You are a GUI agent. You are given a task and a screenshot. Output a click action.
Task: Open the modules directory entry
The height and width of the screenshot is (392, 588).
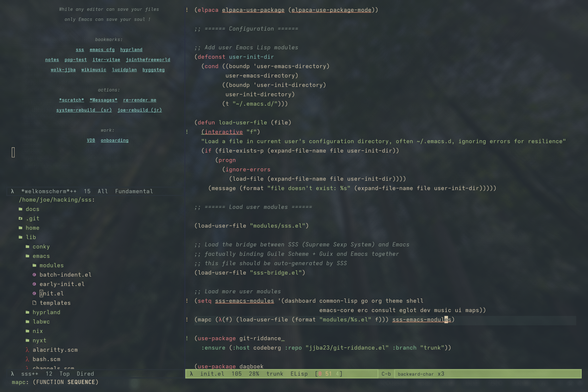coord(51,265)
